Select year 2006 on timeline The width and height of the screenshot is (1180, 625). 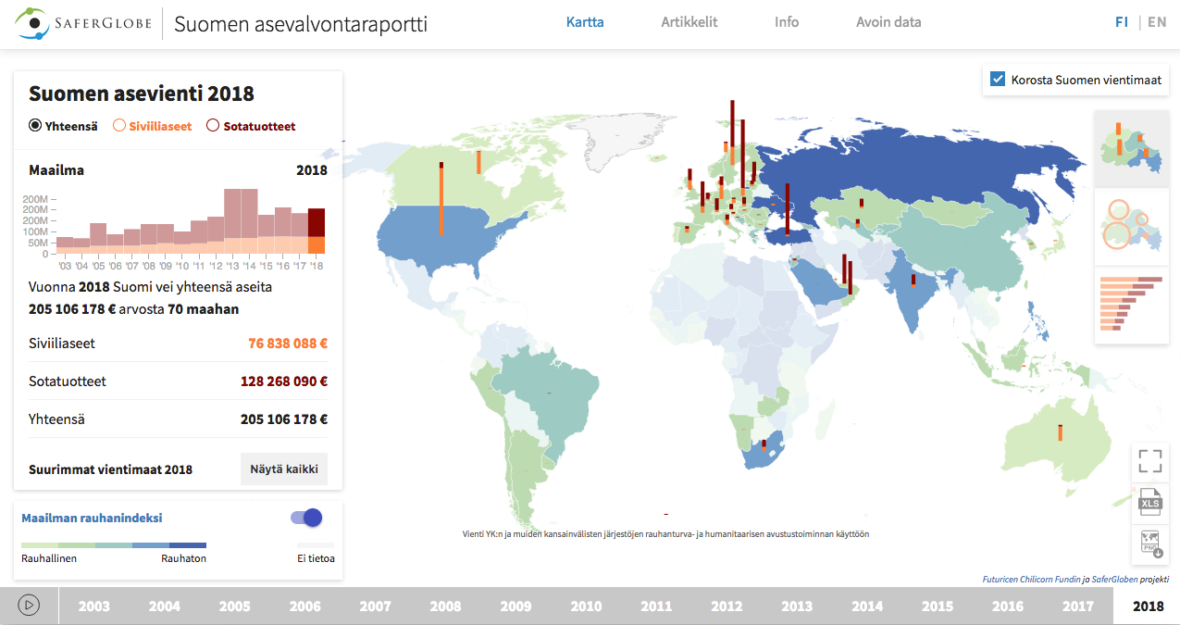point(305,606)
